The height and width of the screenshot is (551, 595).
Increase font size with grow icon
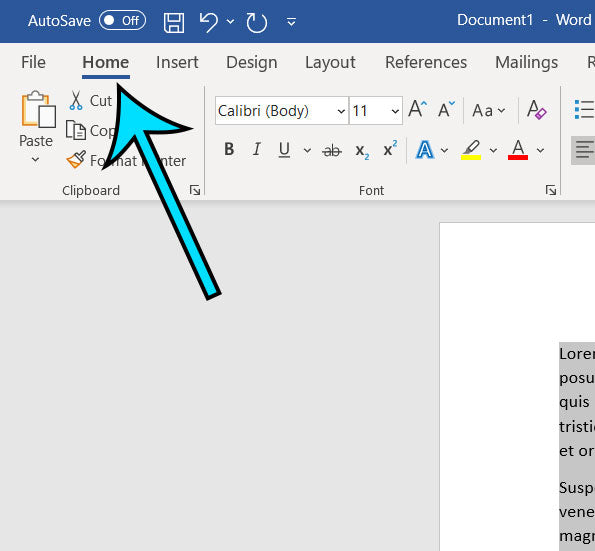tap(417, 109)
